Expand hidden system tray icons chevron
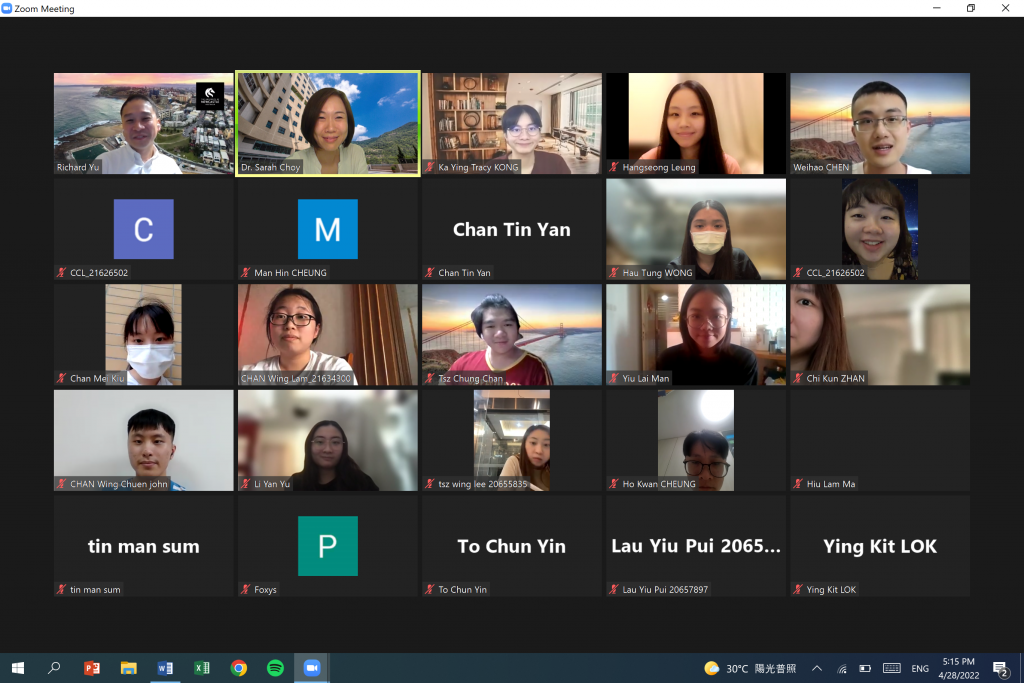Image resolution: width=1024 pixels, height=683 pixels. [x=817, y=668]
